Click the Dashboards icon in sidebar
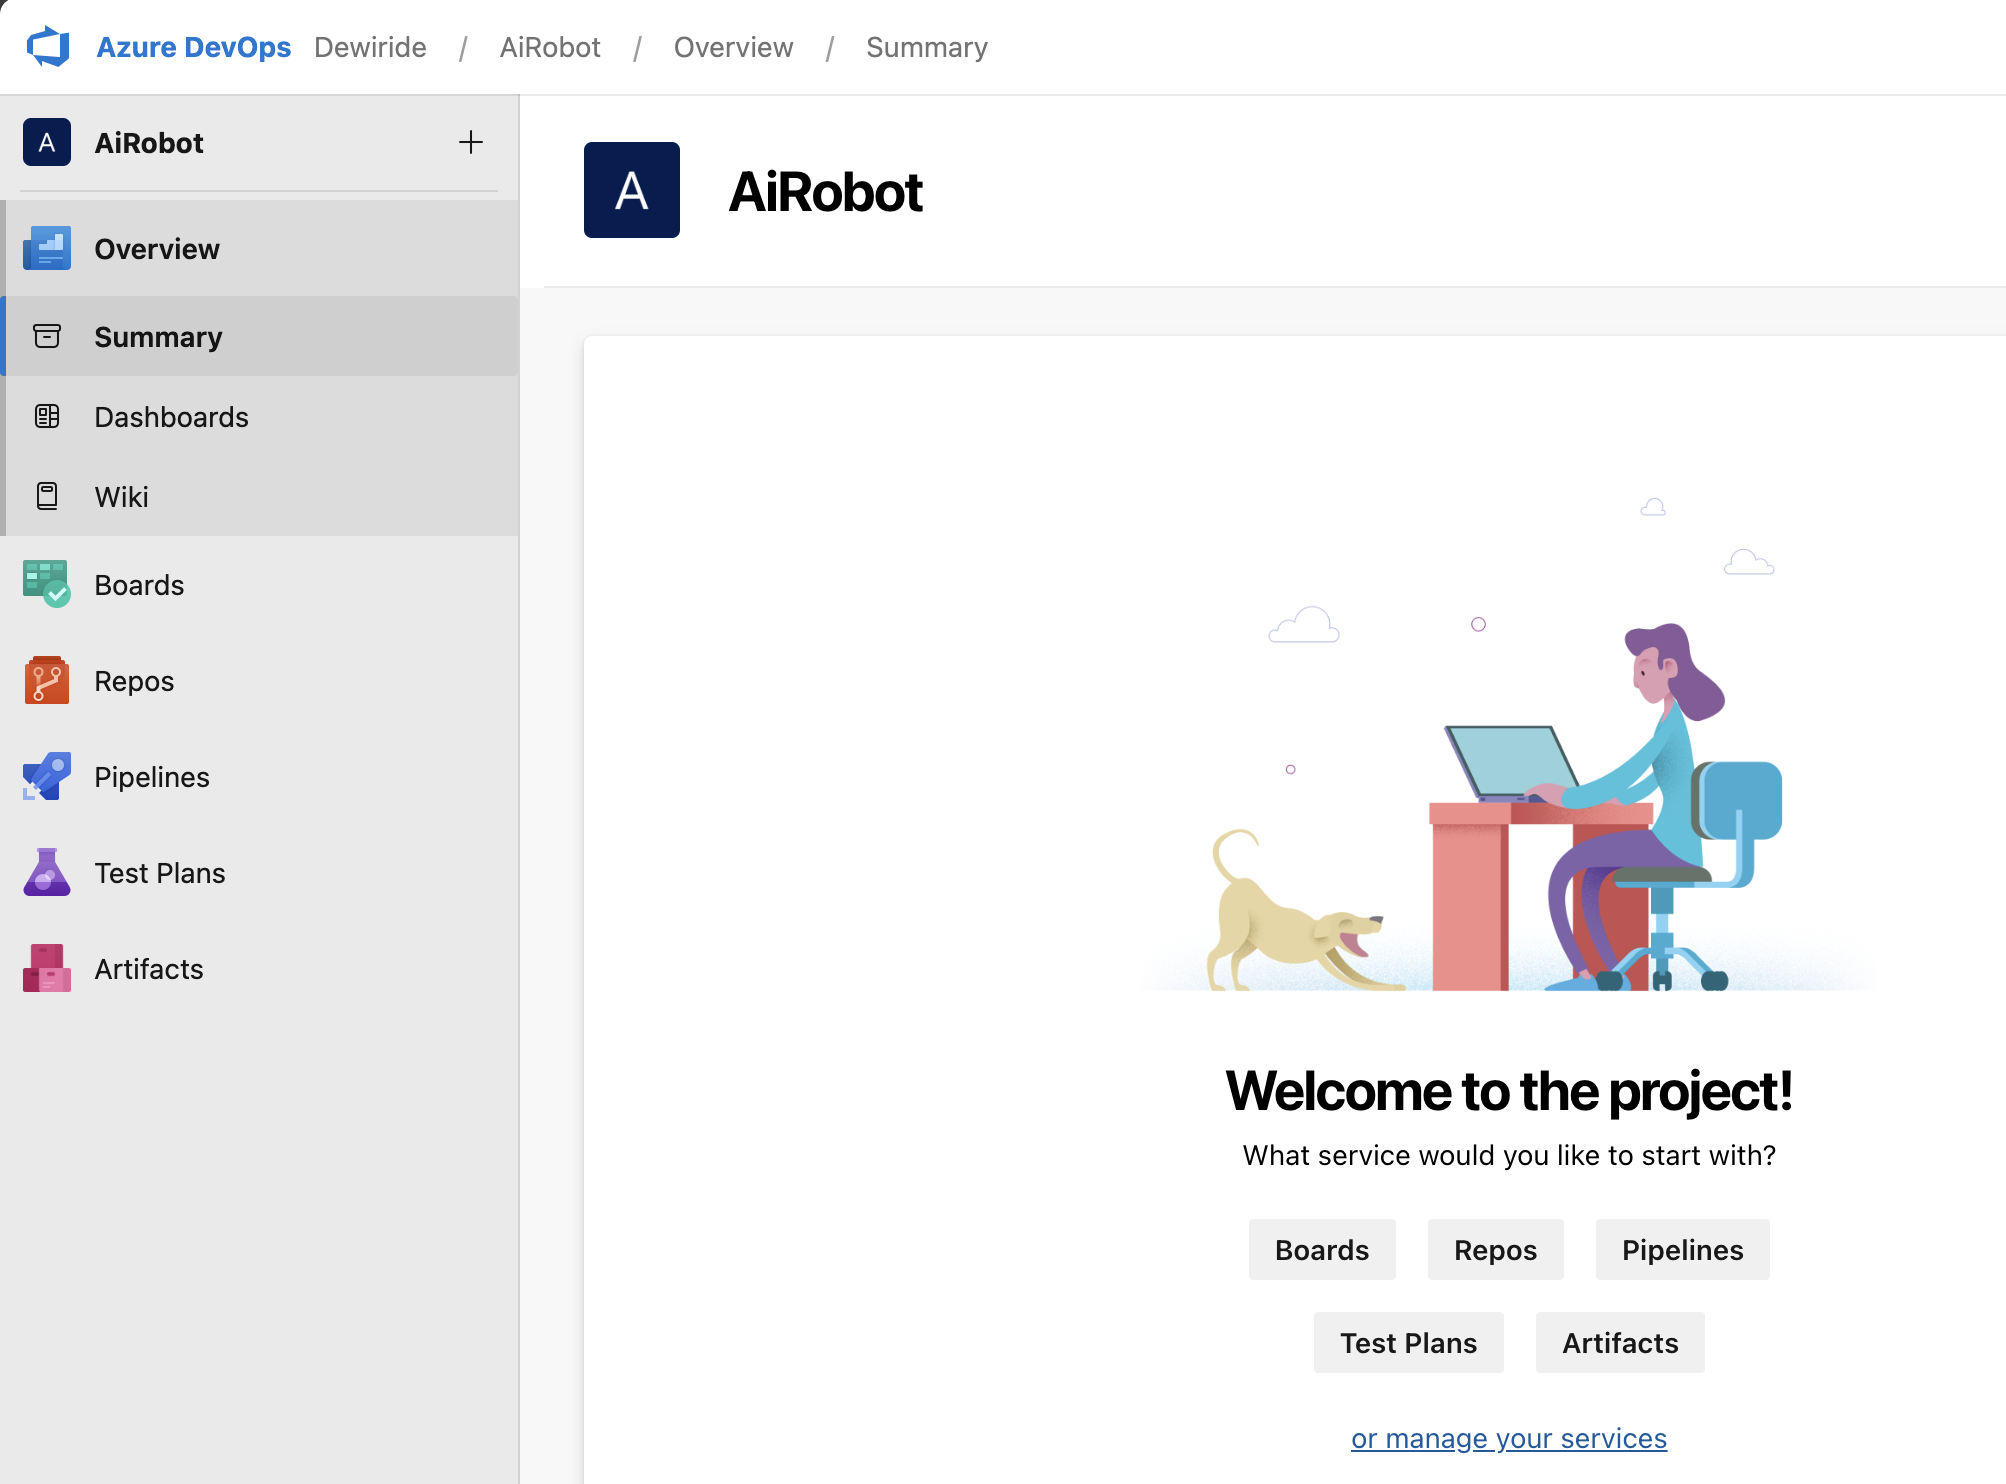2006x1484 pixels. pyautogui.click(x=47, y=417)
